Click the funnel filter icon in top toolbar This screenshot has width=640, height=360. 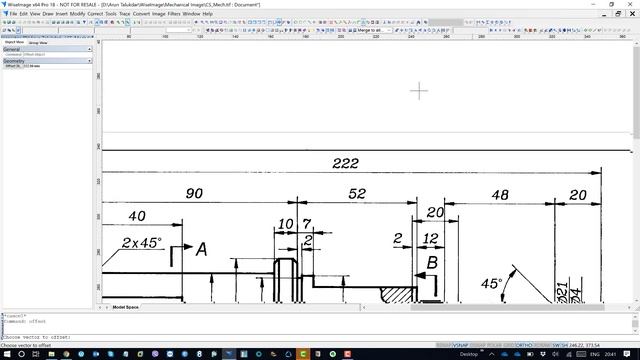click(84, 22)
